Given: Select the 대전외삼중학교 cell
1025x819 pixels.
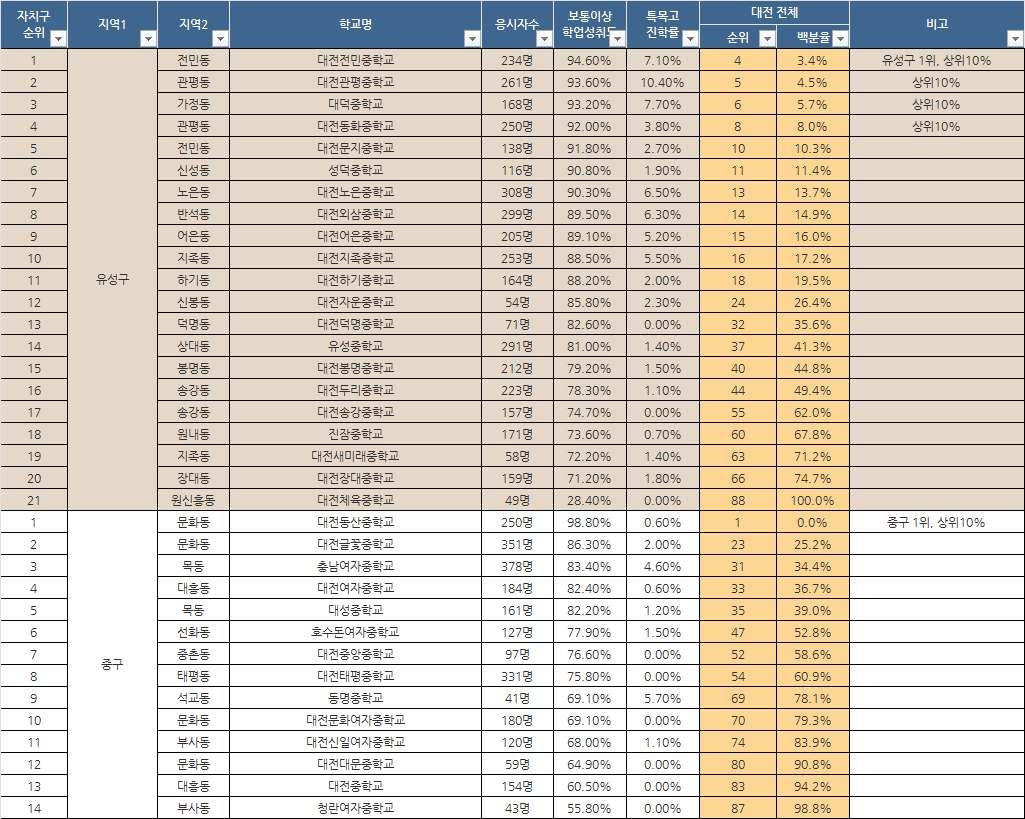Looking at the screenshot, I should click(356, 214).
